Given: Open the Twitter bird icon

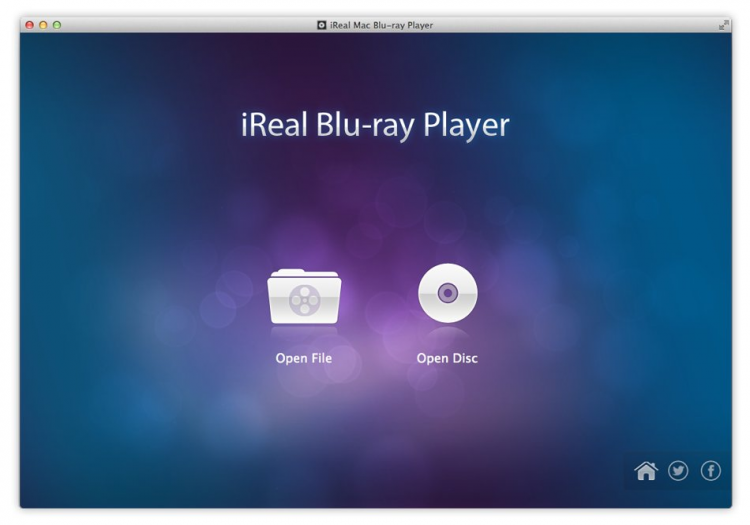Looking at the screenshot, I should pos(678,471).
